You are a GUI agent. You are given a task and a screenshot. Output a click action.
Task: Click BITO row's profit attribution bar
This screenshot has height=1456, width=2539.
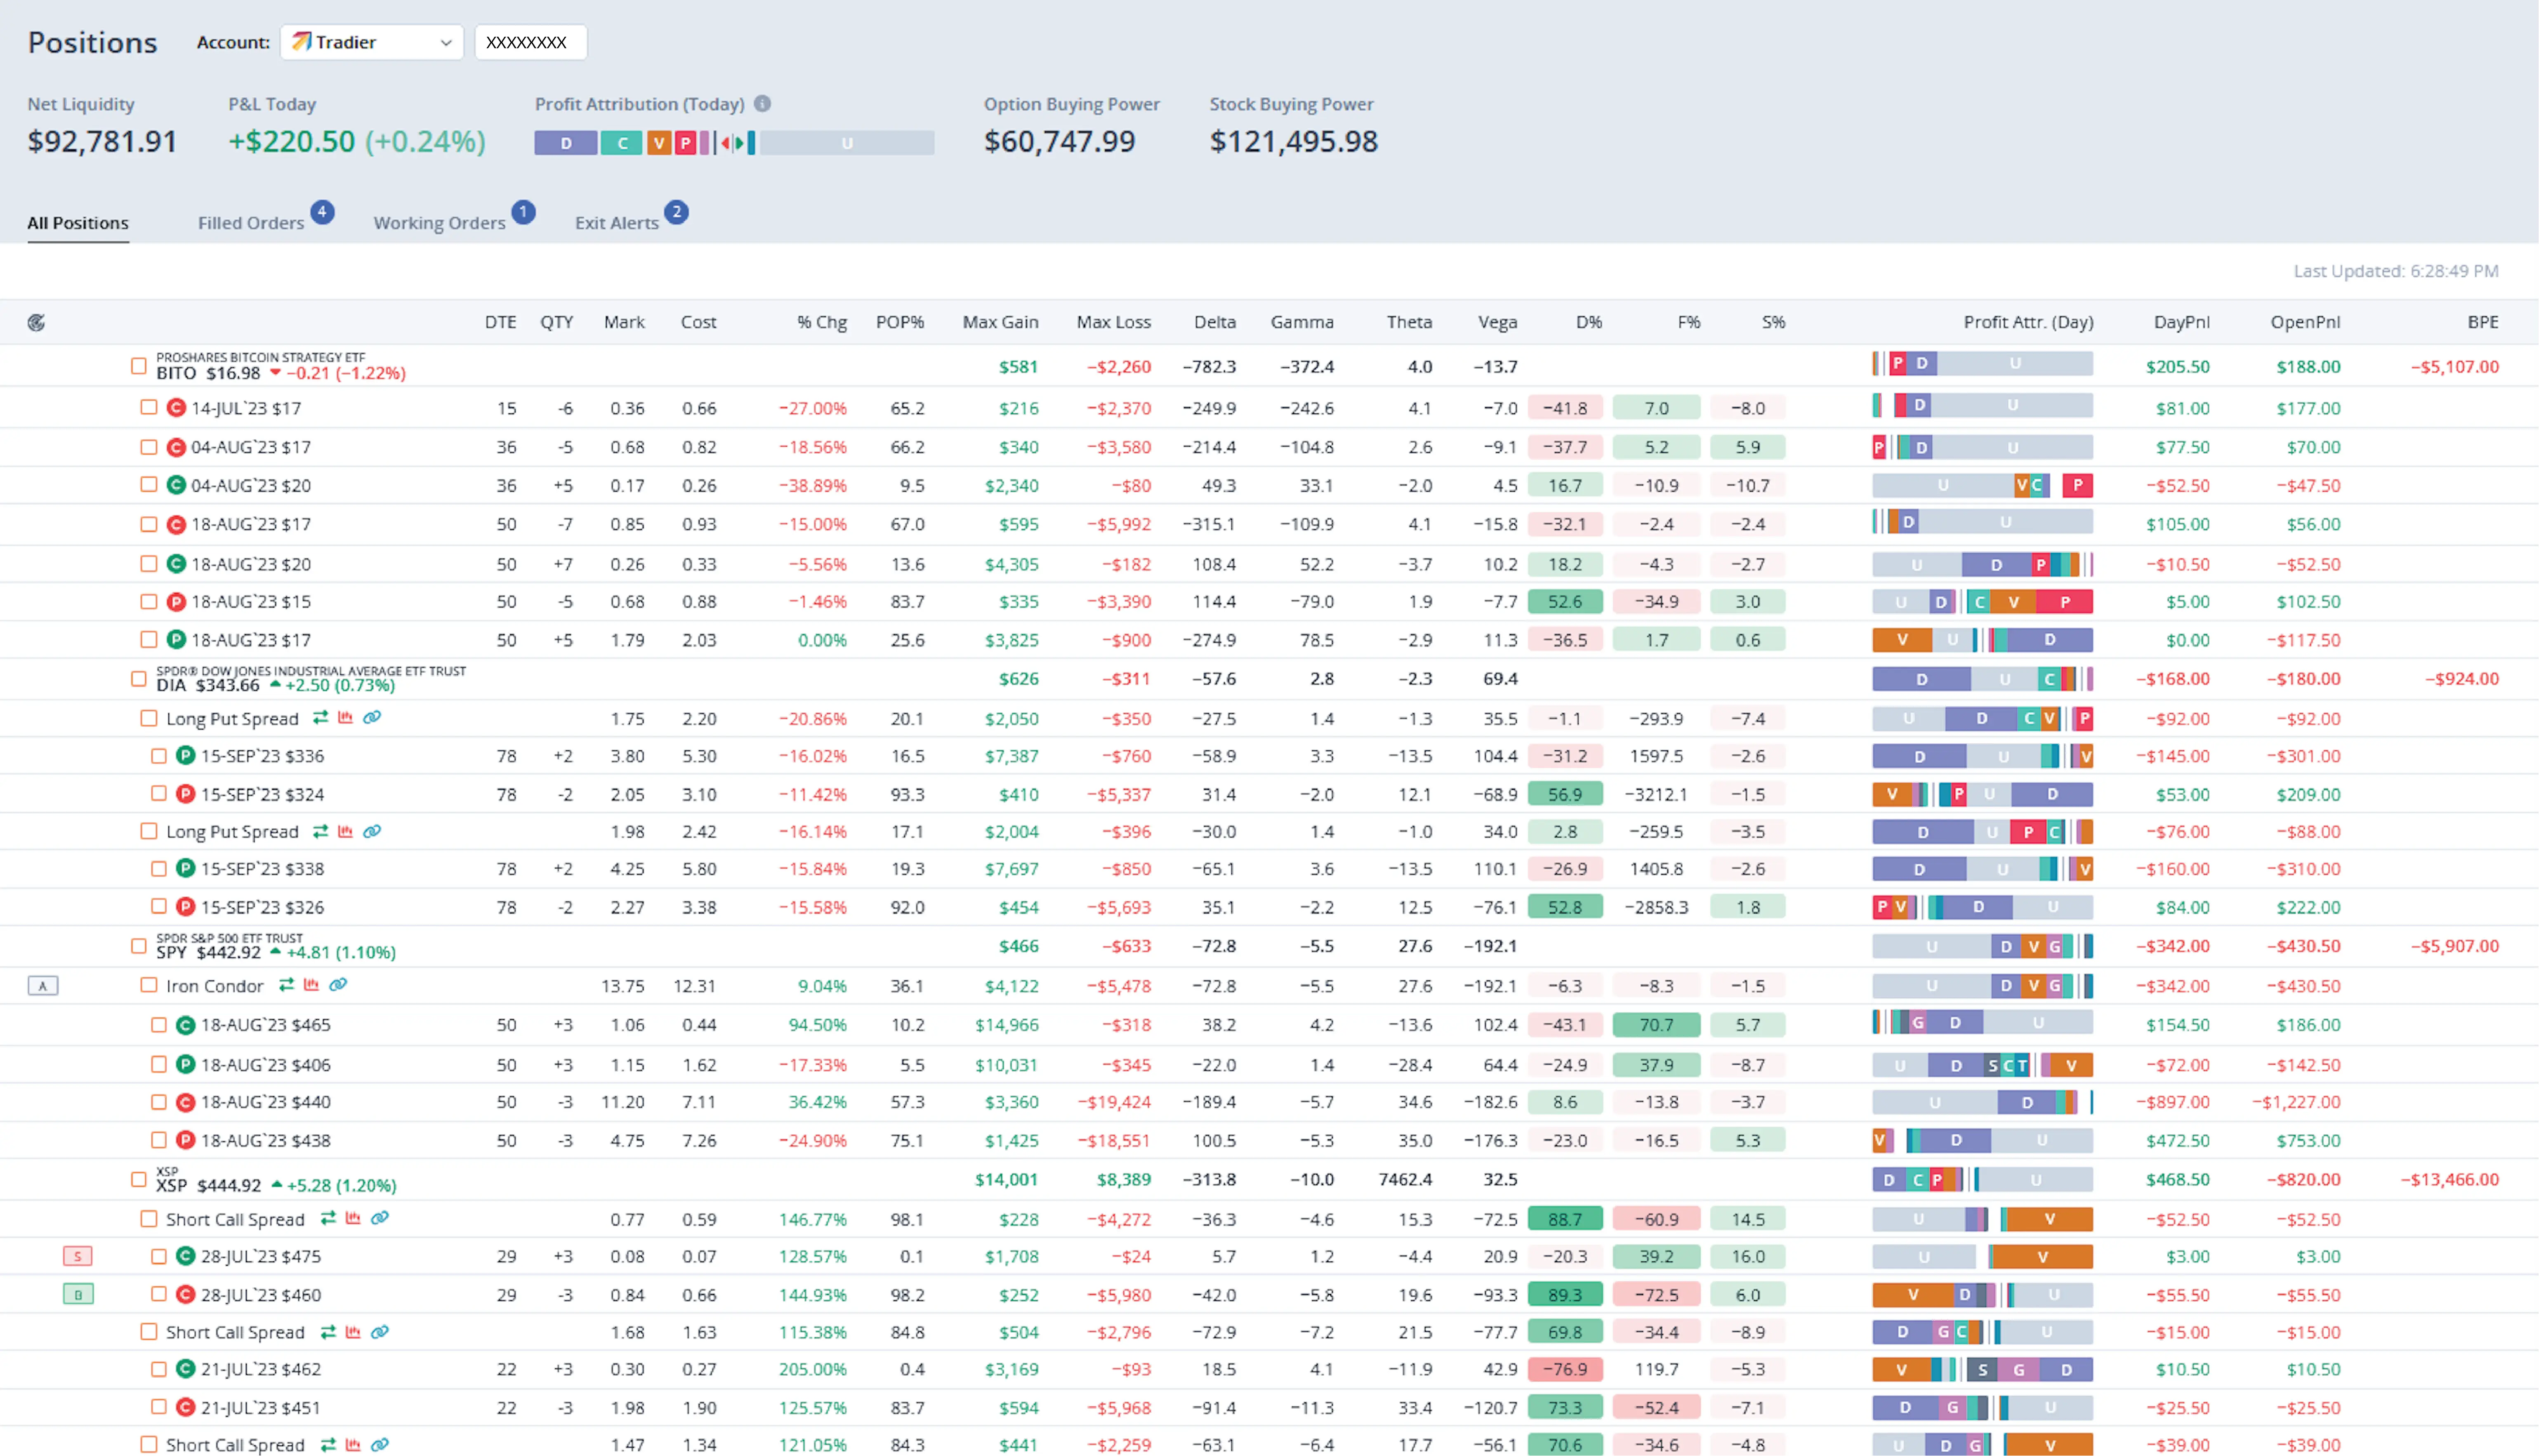pyautogui.click(x=1982, y=364)
